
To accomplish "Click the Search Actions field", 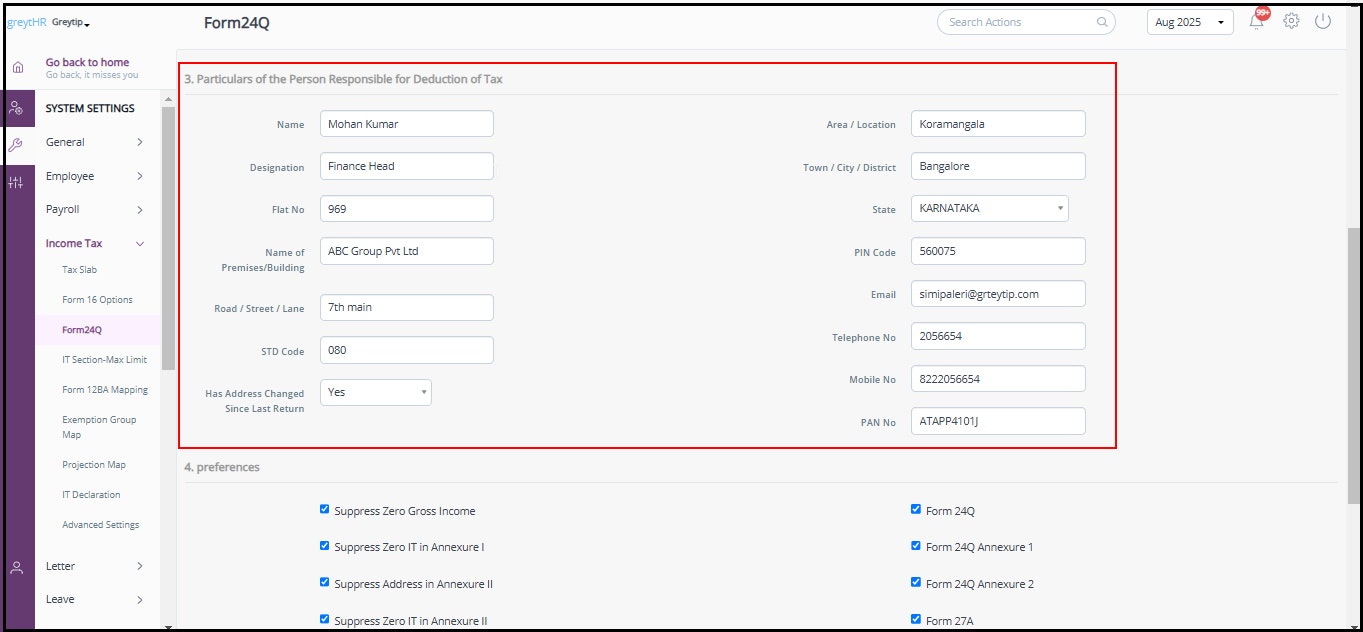I will [1021, 22].
